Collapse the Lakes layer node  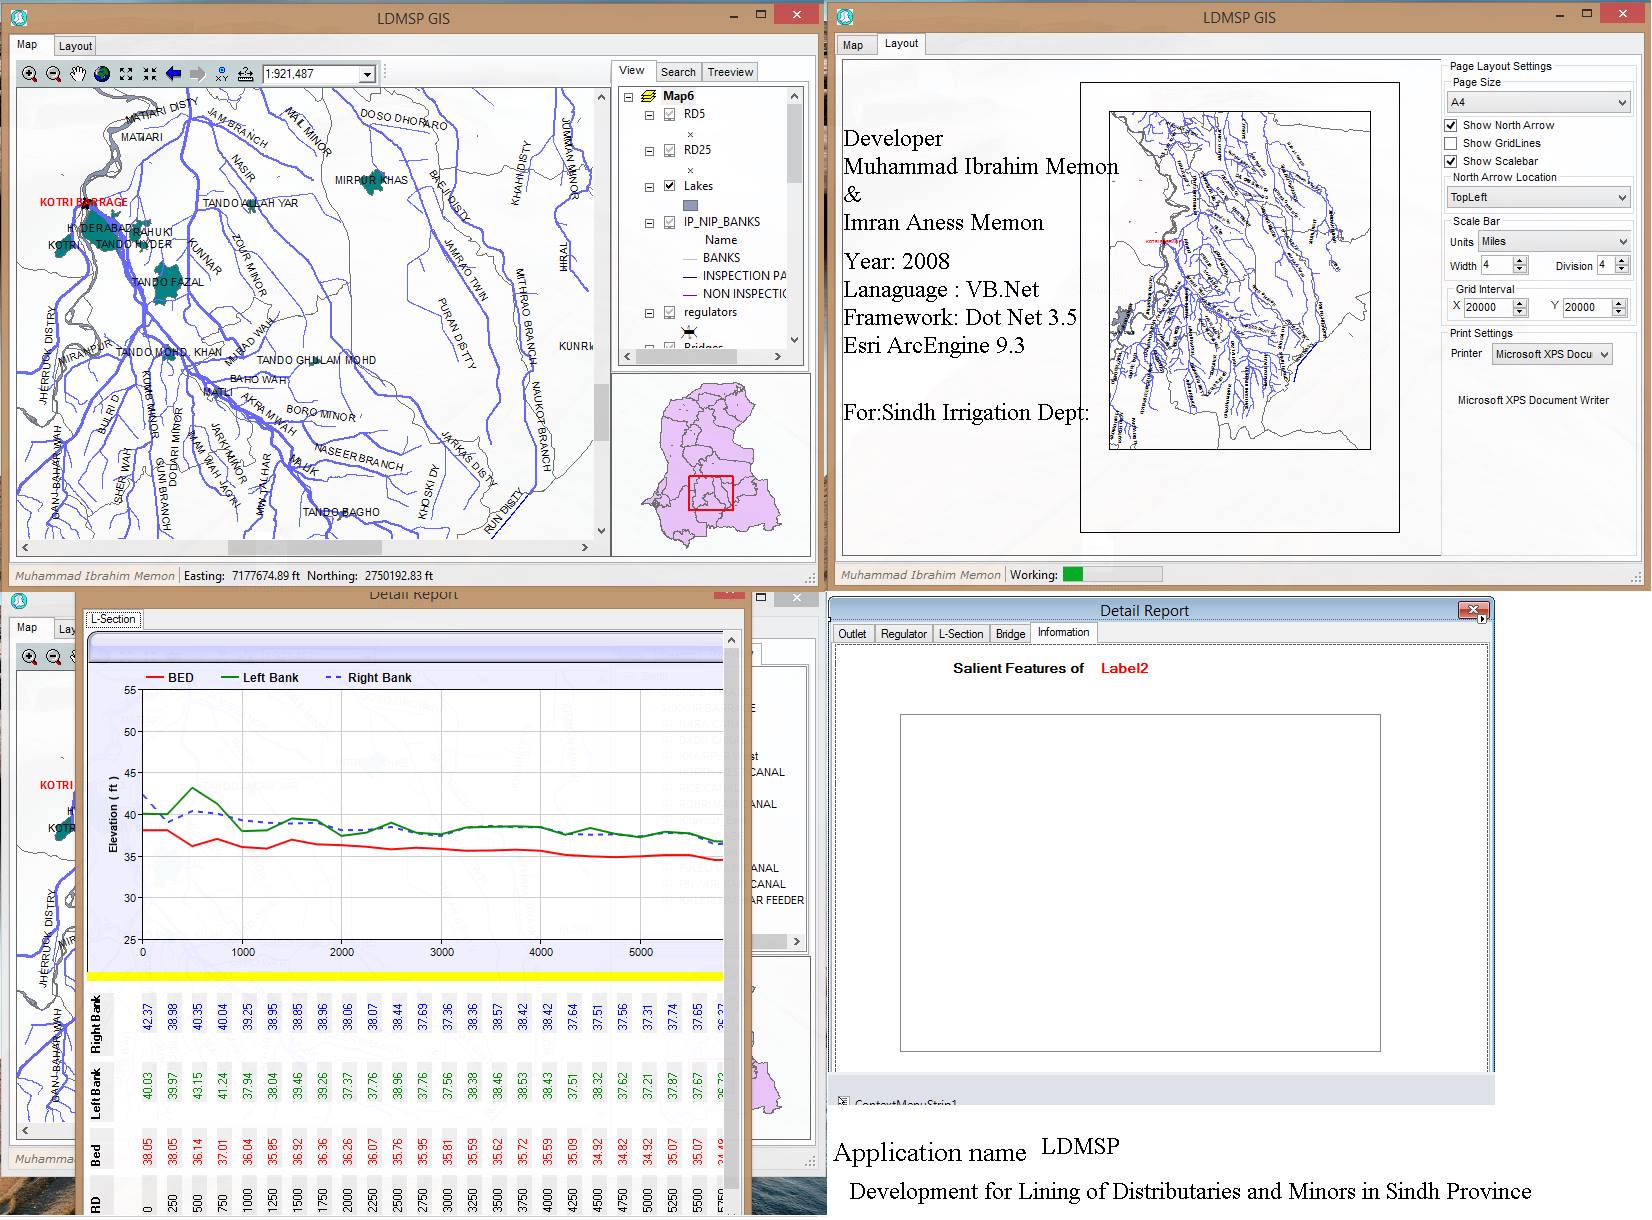pos(649,187)
